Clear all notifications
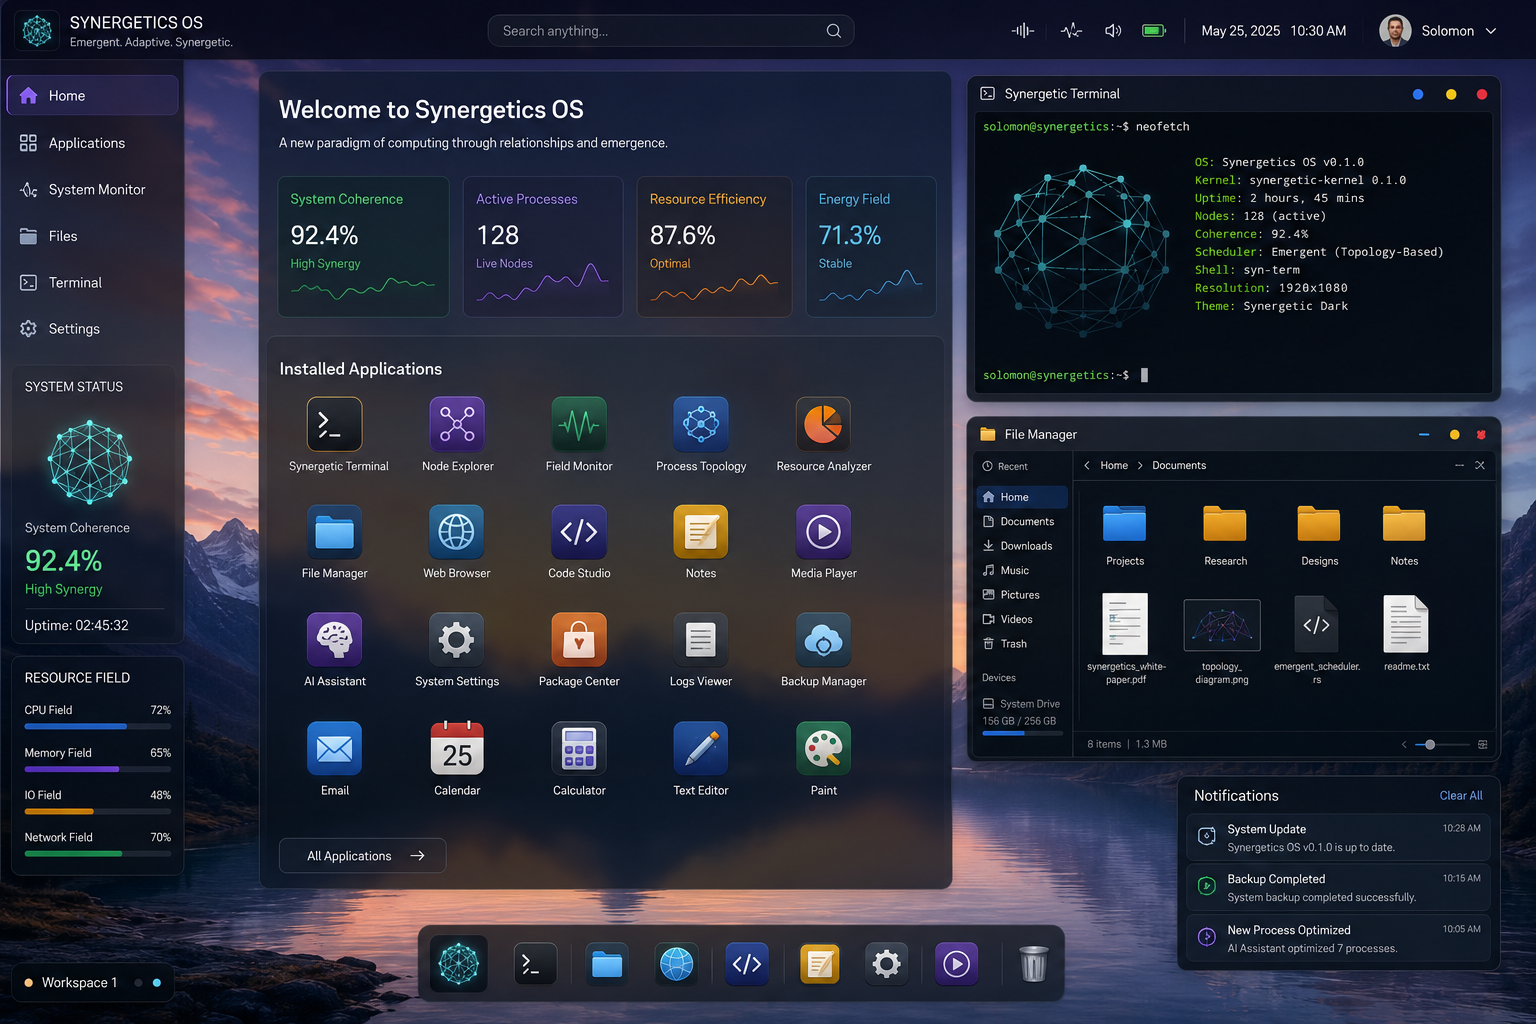The height and width of the screenshot is (1024, 1536). point(1461,796)
